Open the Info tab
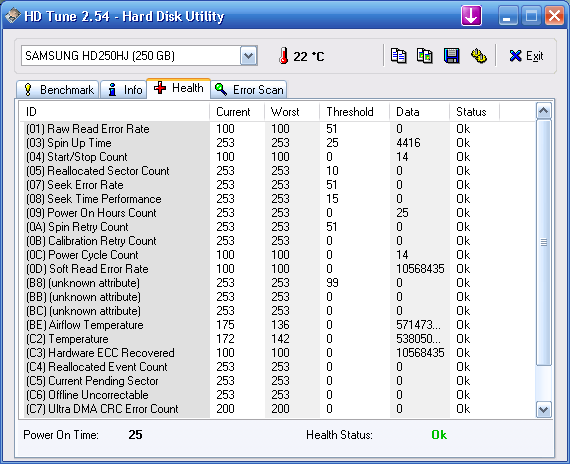 click(x=124, y=89)
